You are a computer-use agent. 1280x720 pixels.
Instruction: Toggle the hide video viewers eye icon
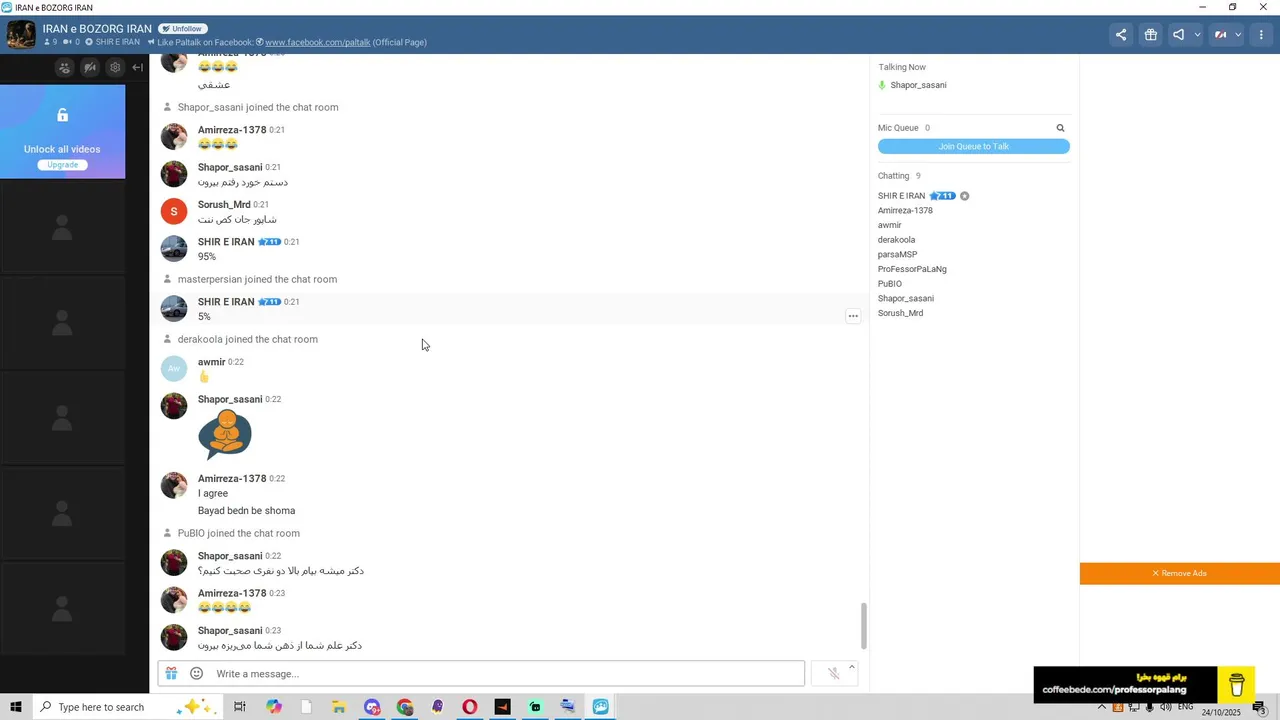[x=64, y=68]
